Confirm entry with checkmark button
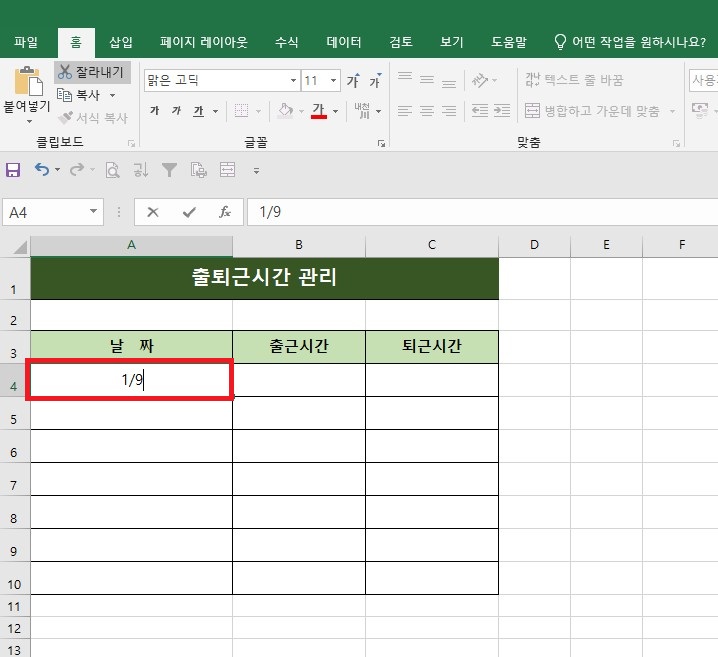718x657 pixels. [x=189, y=212]
